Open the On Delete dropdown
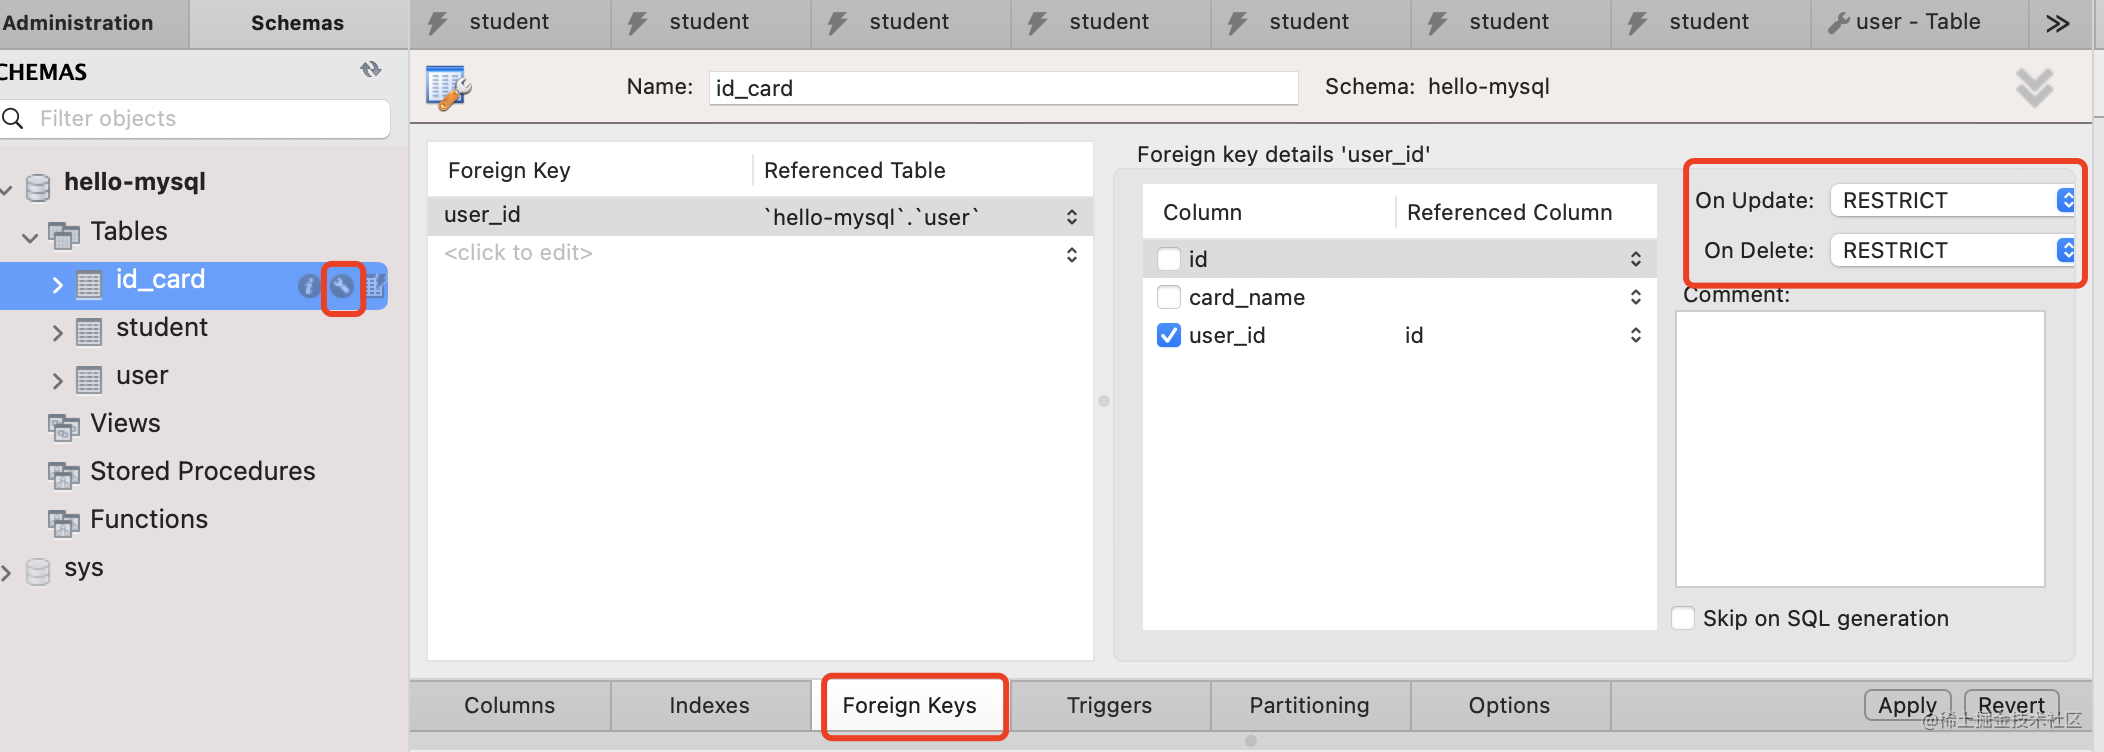2104x752 pixels. tap(1952, 250)
